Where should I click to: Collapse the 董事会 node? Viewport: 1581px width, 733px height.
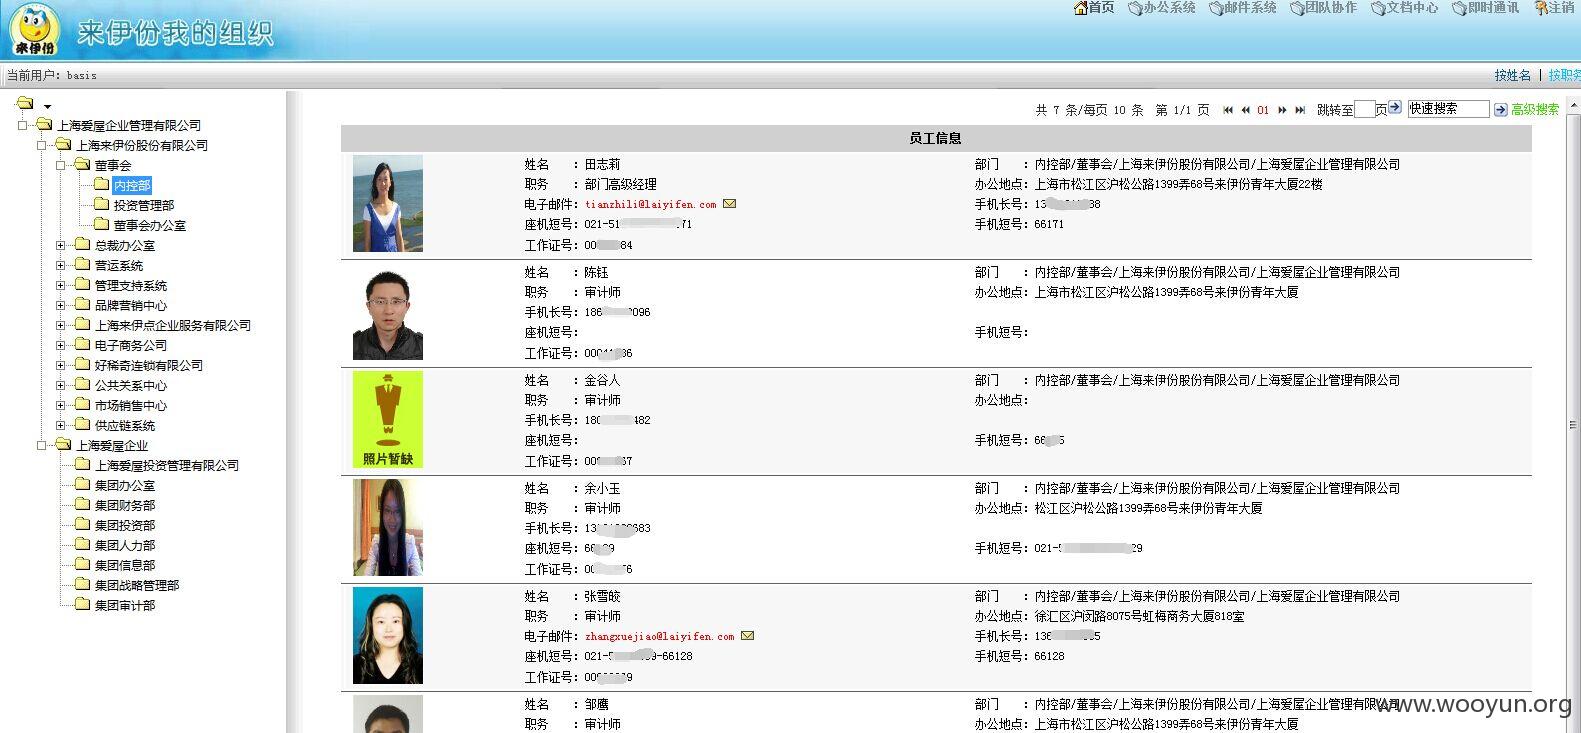coord(61,165)
